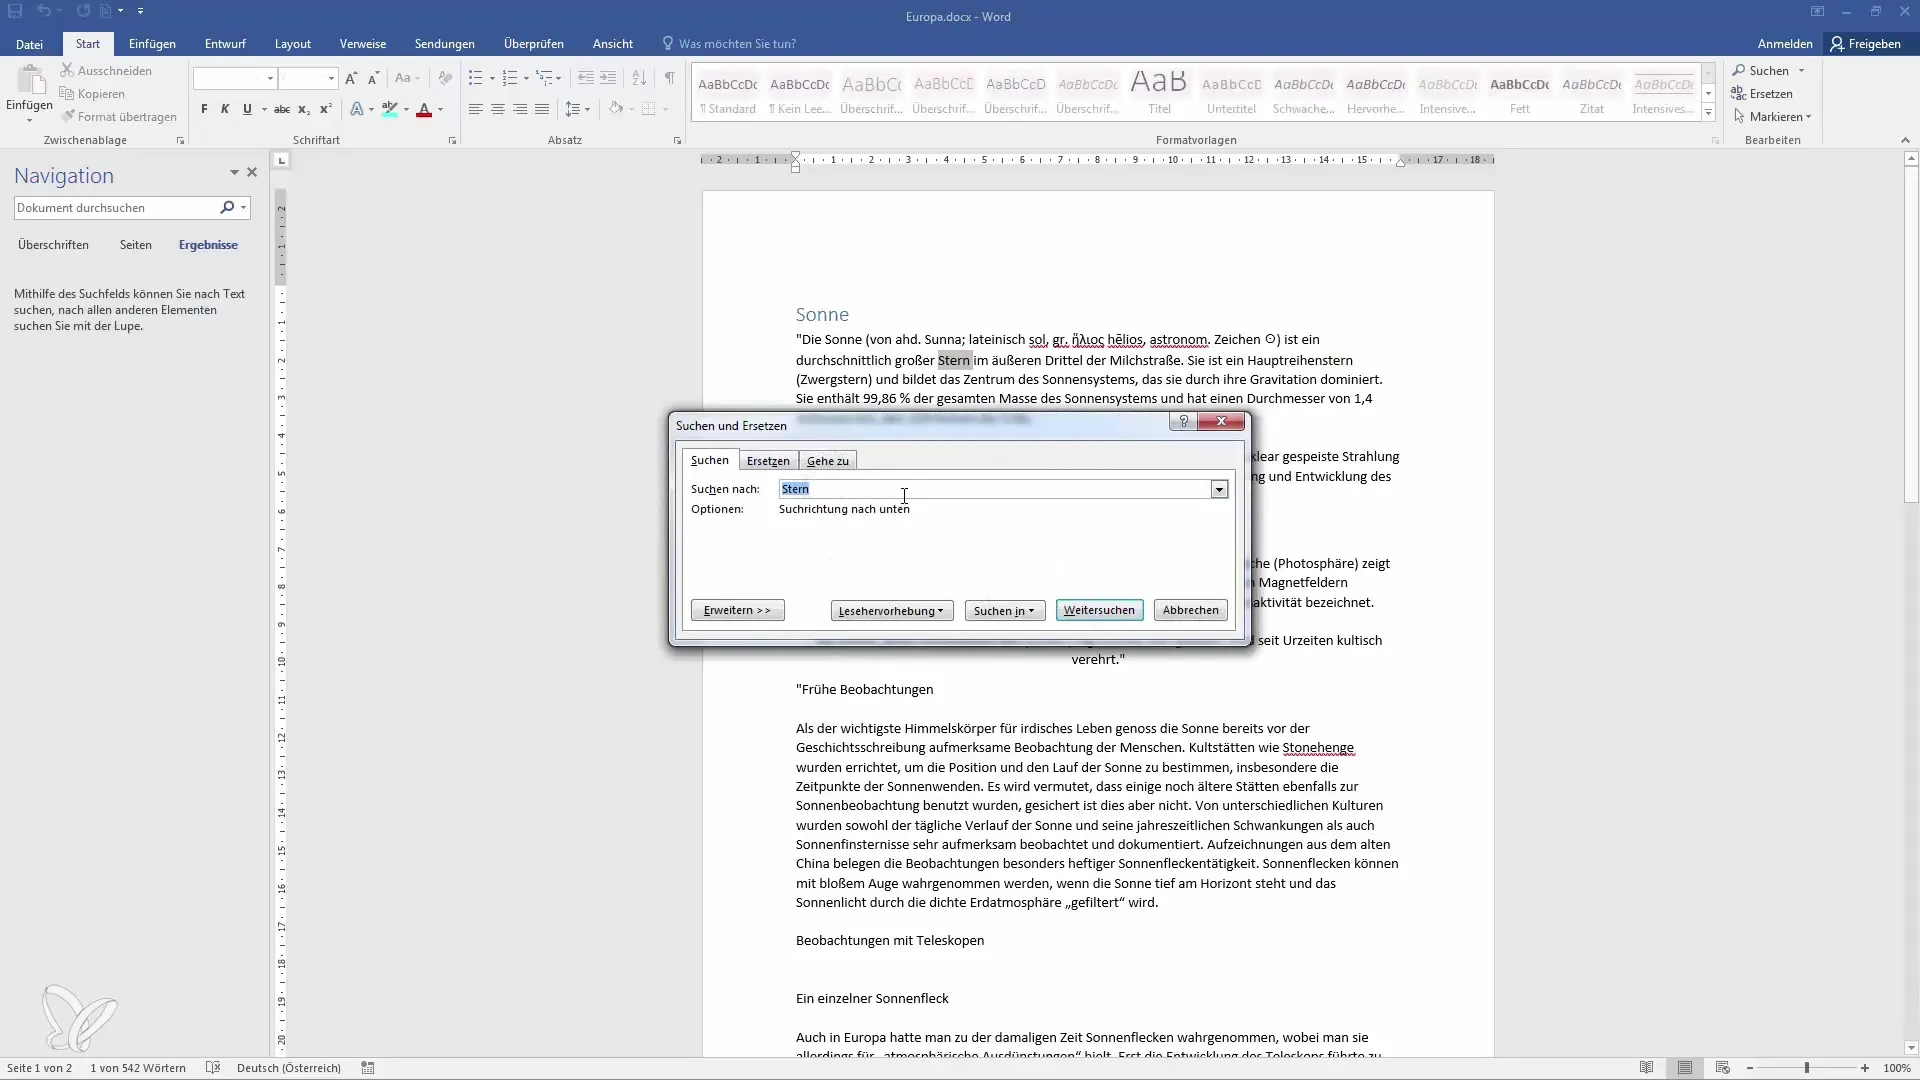Toggle Ergebnisse in navigation panel

(x=207, y=245)
